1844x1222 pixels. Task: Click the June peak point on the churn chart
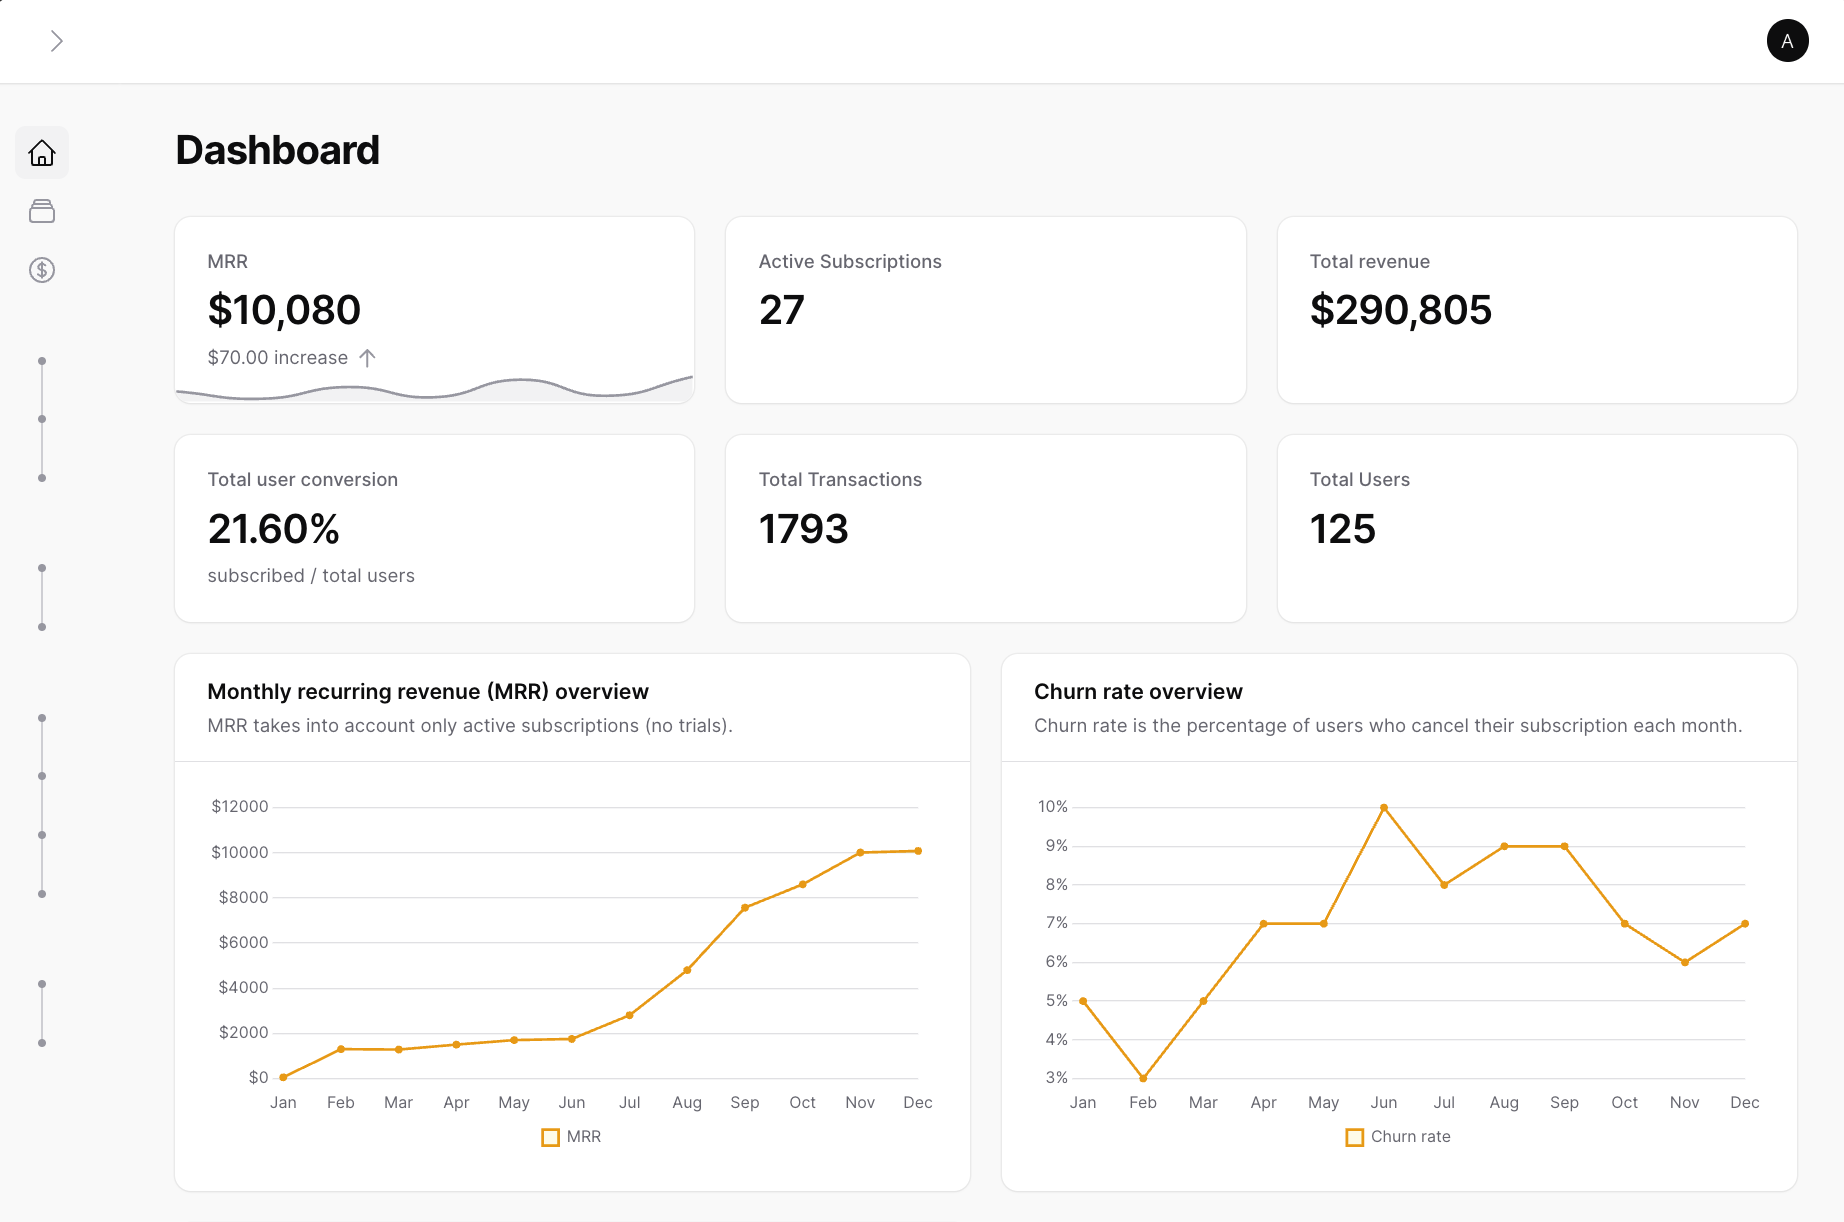click(1384, 806)
